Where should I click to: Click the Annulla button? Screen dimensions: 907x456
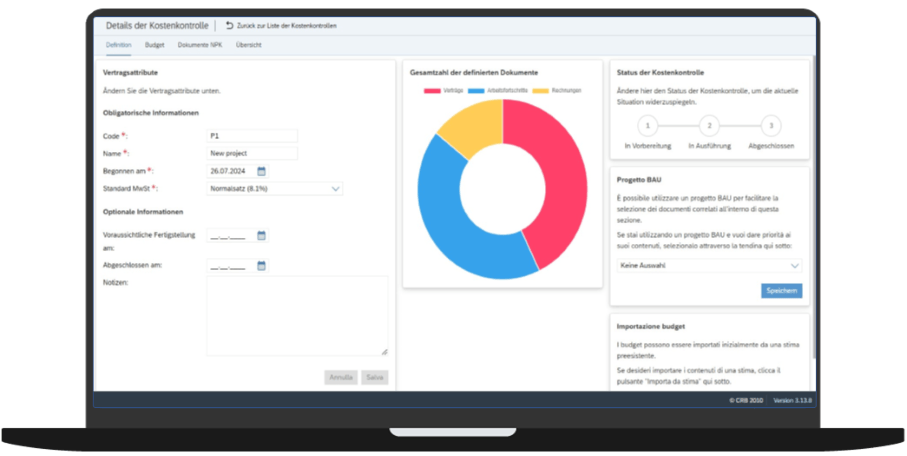click(340, 377)
